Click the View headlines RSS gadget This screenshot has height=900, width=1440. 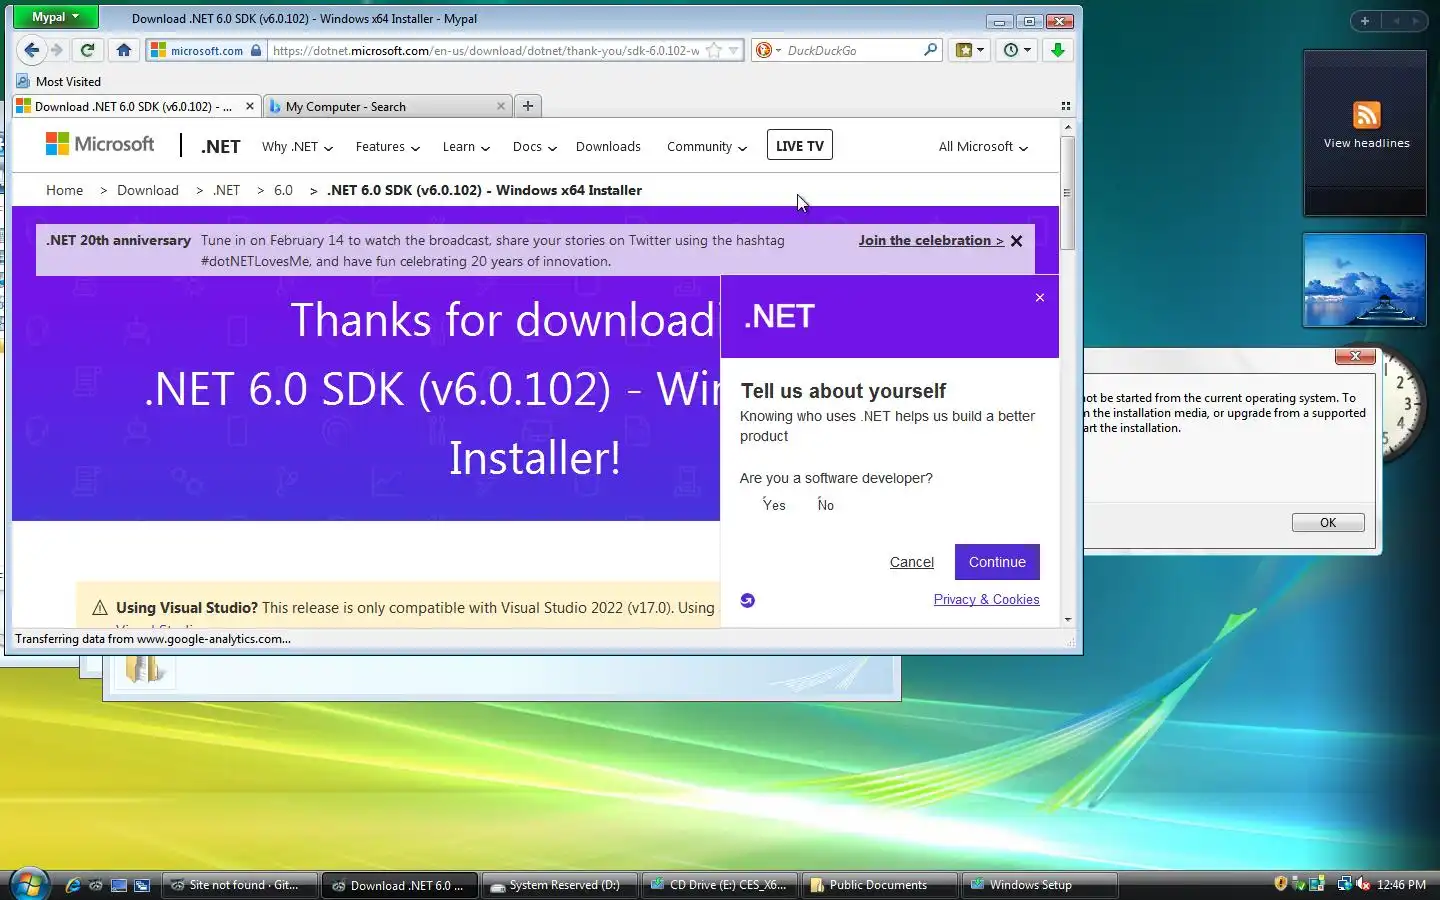click(1365, 132)
